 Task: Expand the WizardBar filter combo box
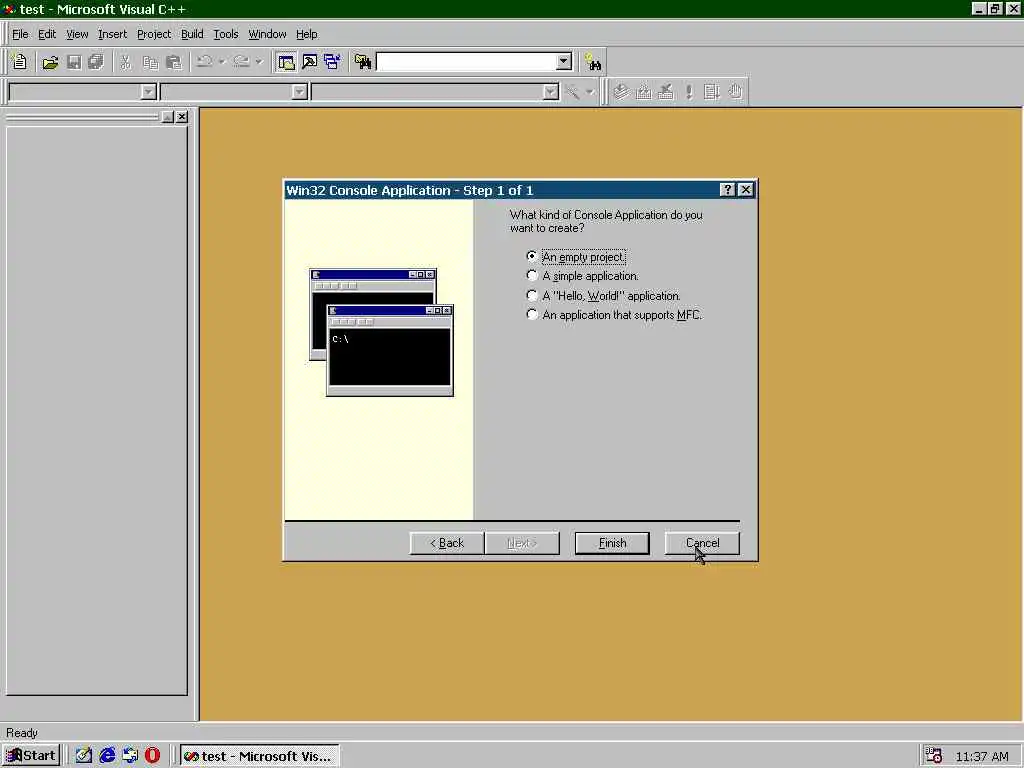pos(300,92)
